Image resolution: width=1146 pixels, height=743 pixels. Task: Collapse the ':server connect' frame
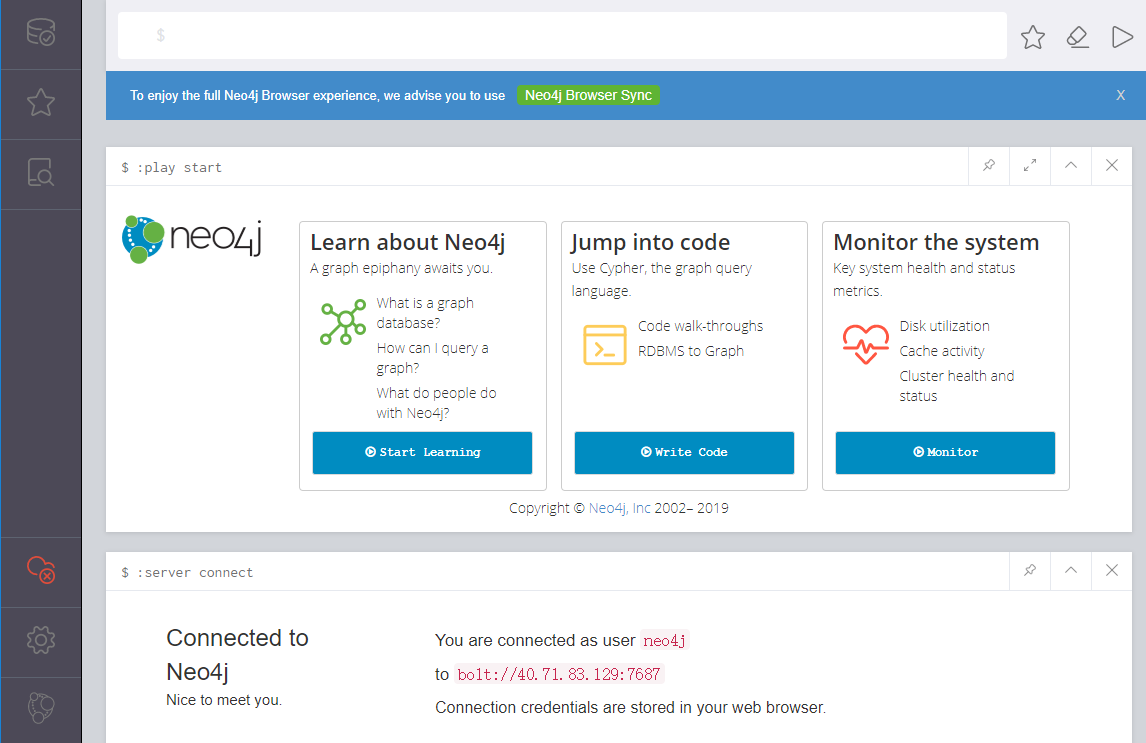click(1070, 570)
